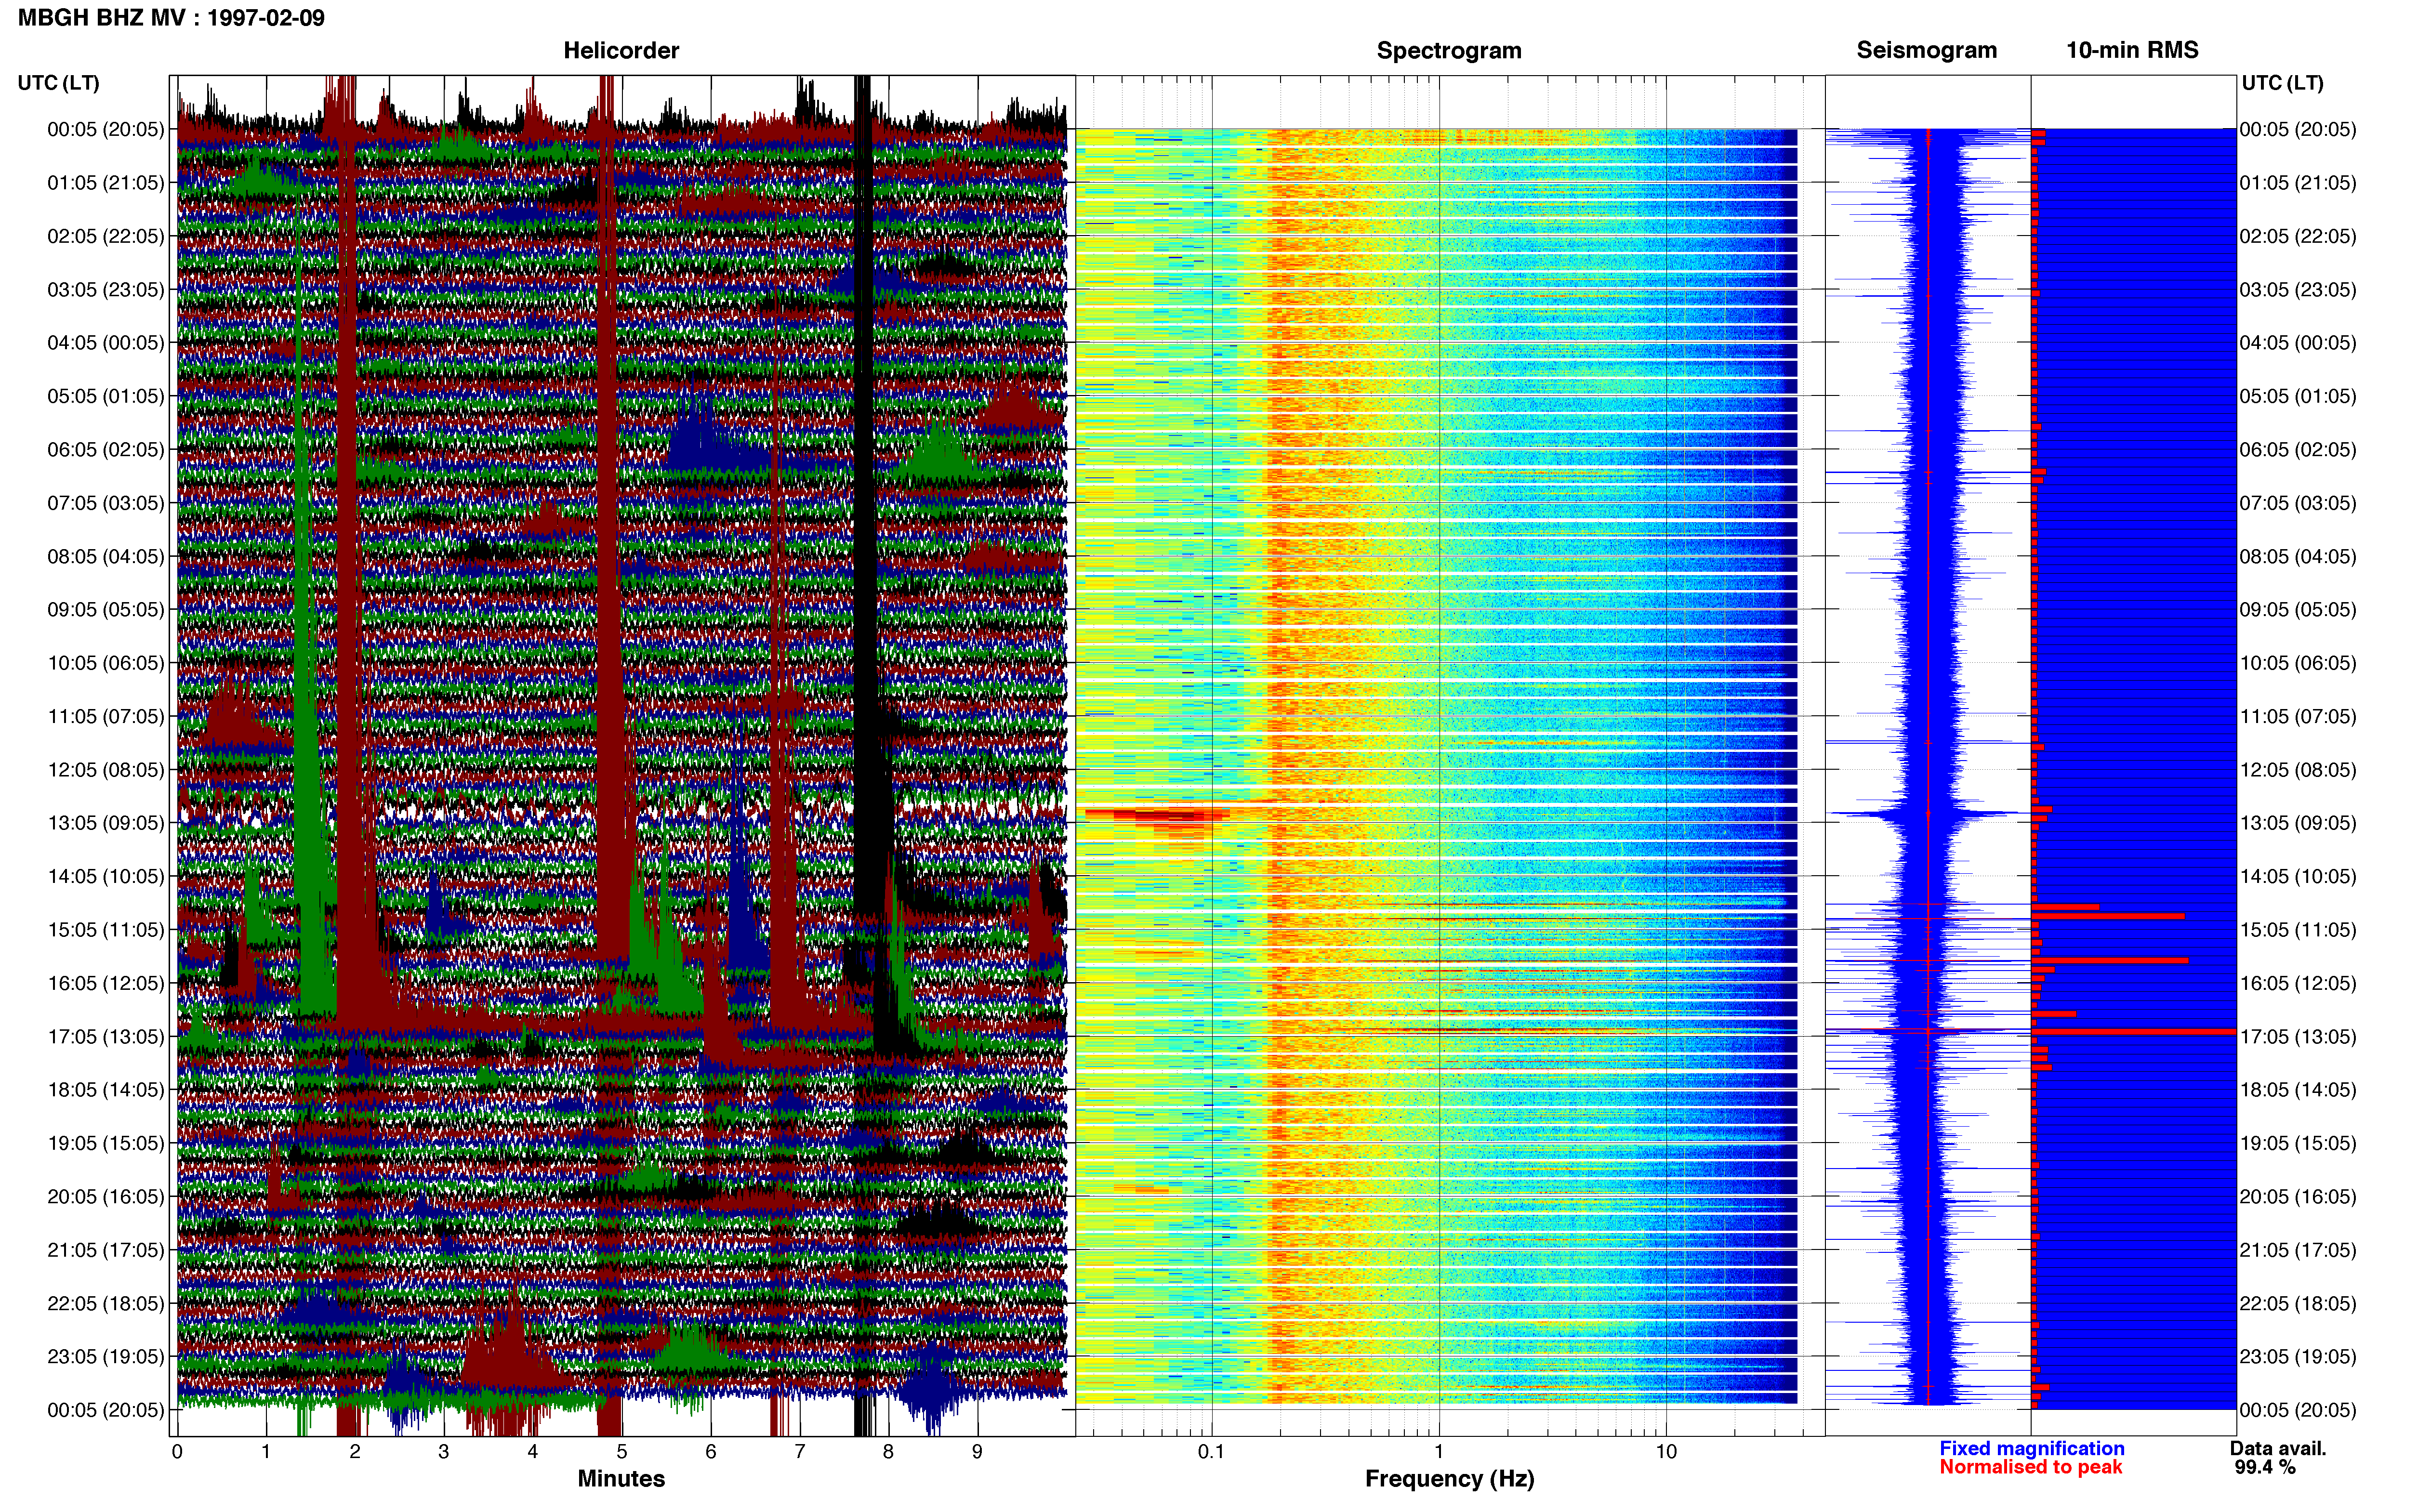Click left time label '09:05 (05:05)'
The width and height of the screenshot is (2418, 1512).
[x=105, y=610]
